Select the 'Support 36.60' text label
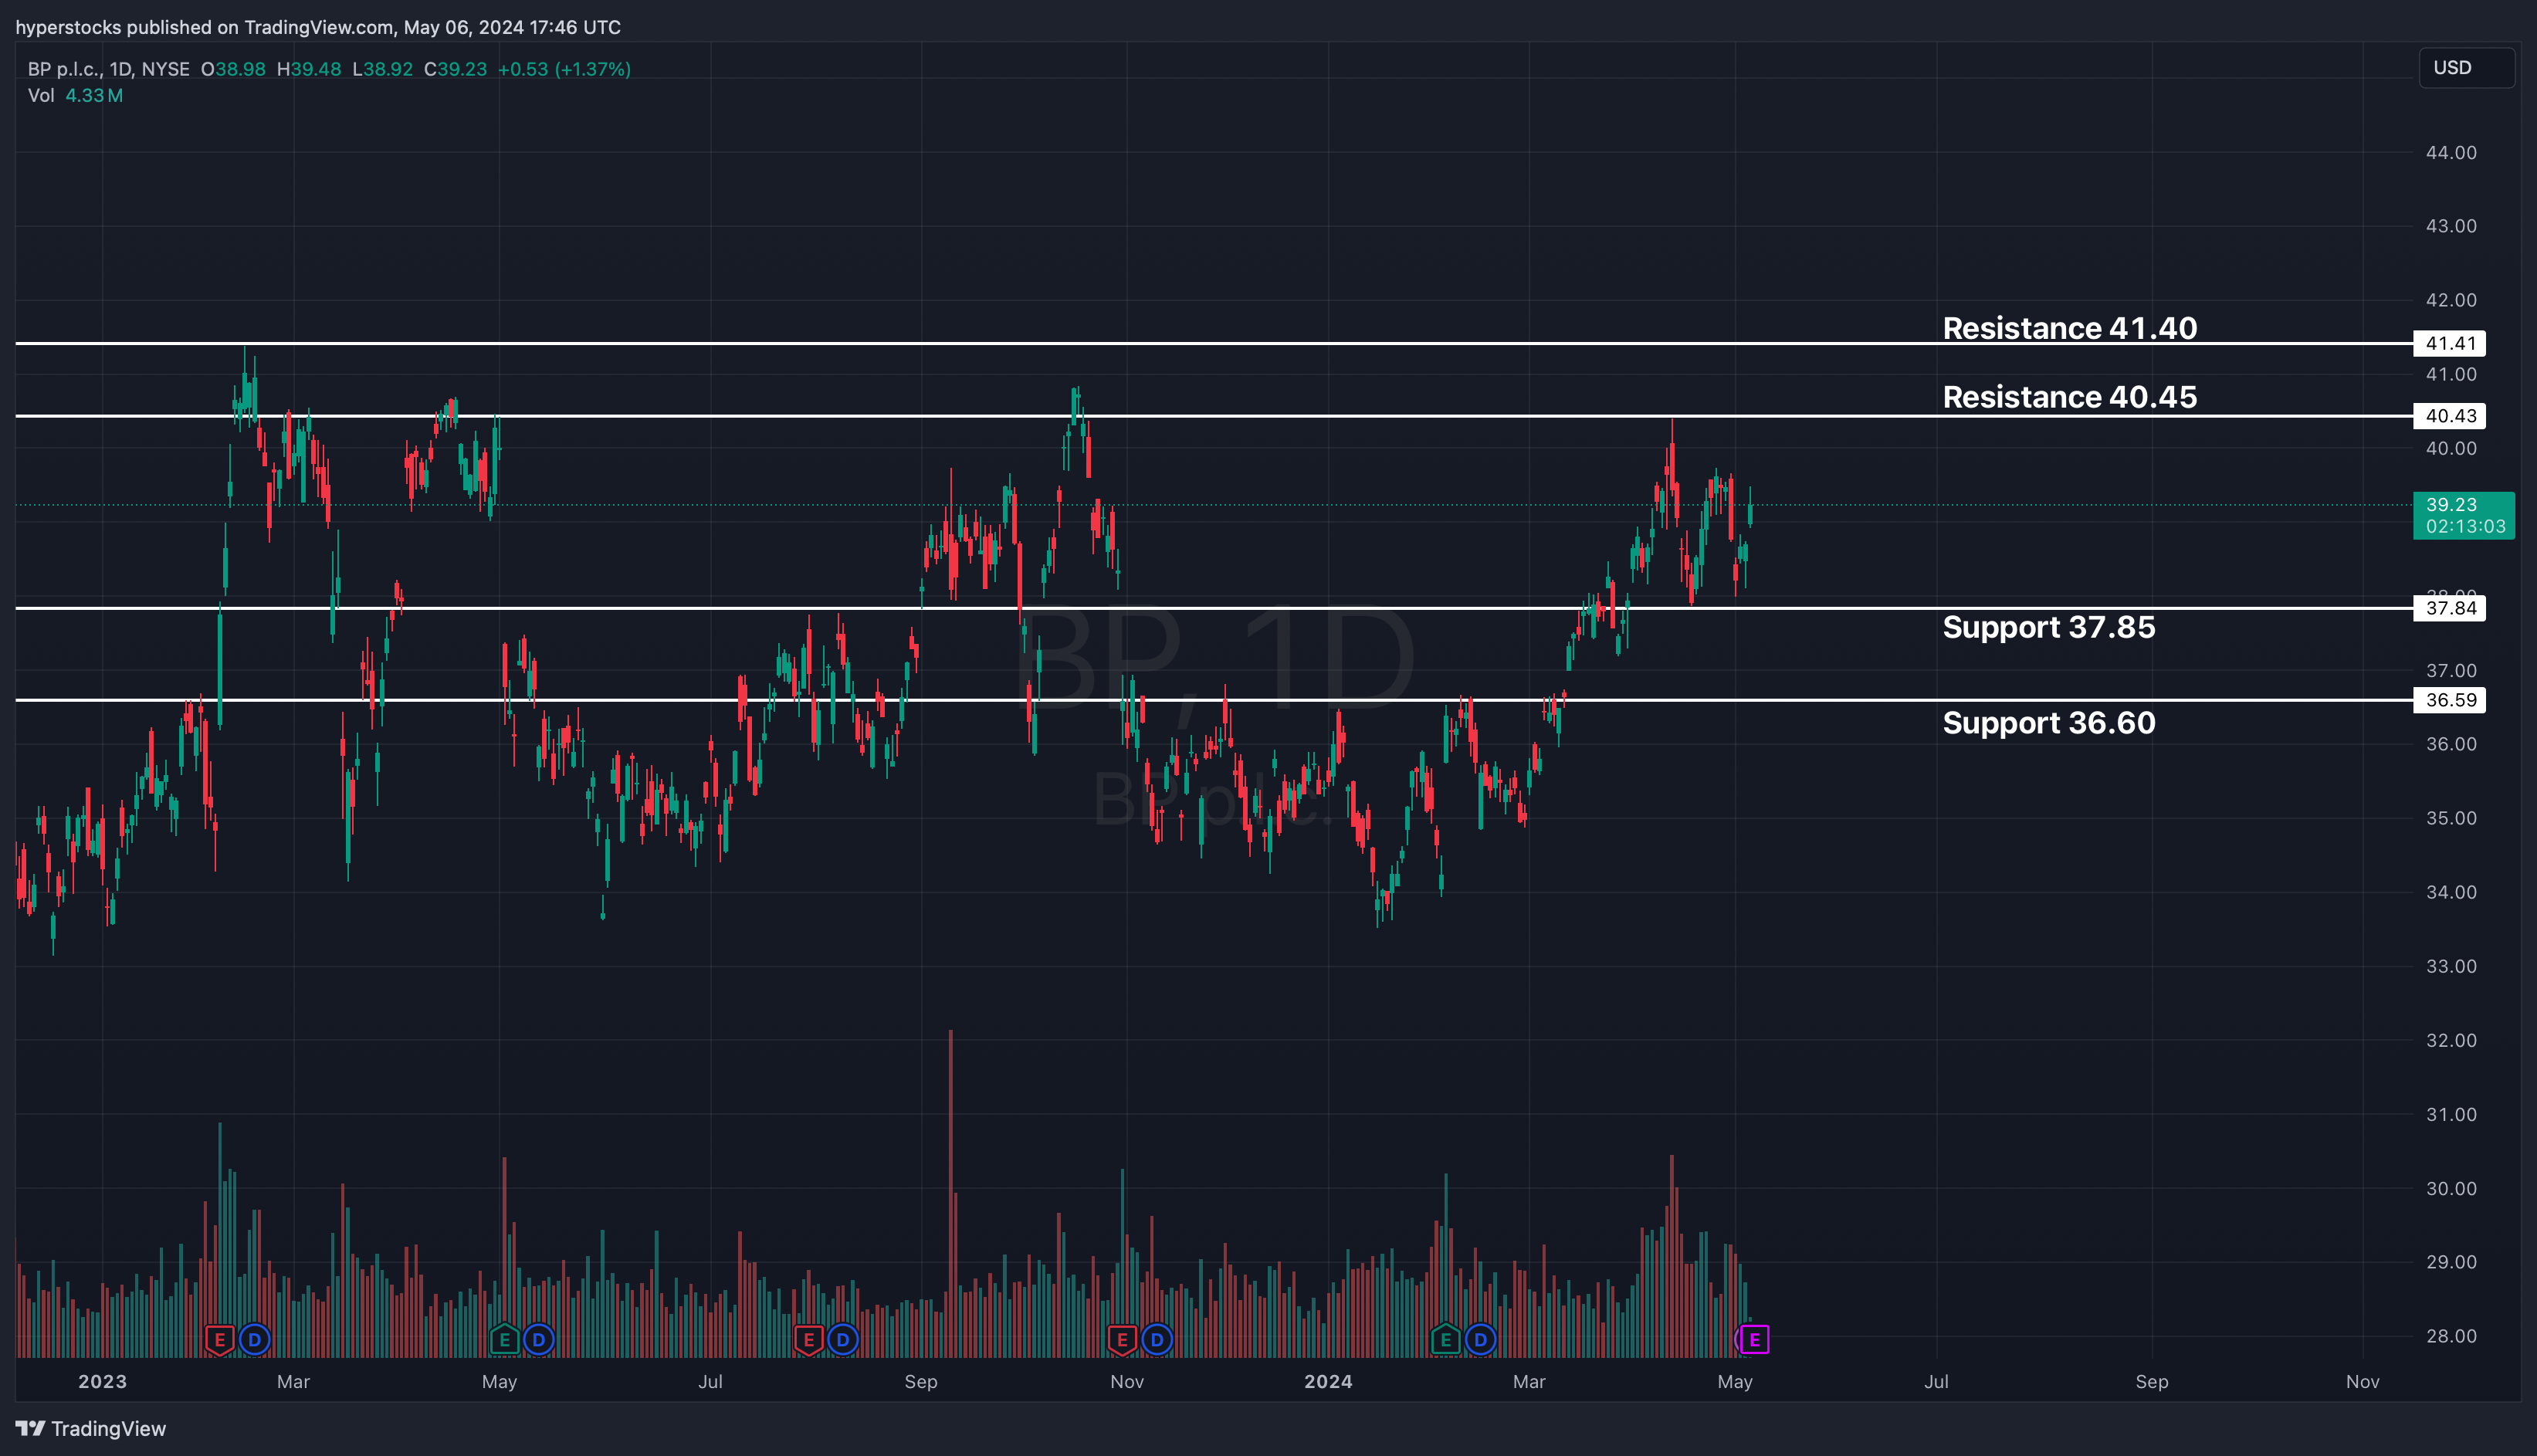 (x=2048, y=722)
